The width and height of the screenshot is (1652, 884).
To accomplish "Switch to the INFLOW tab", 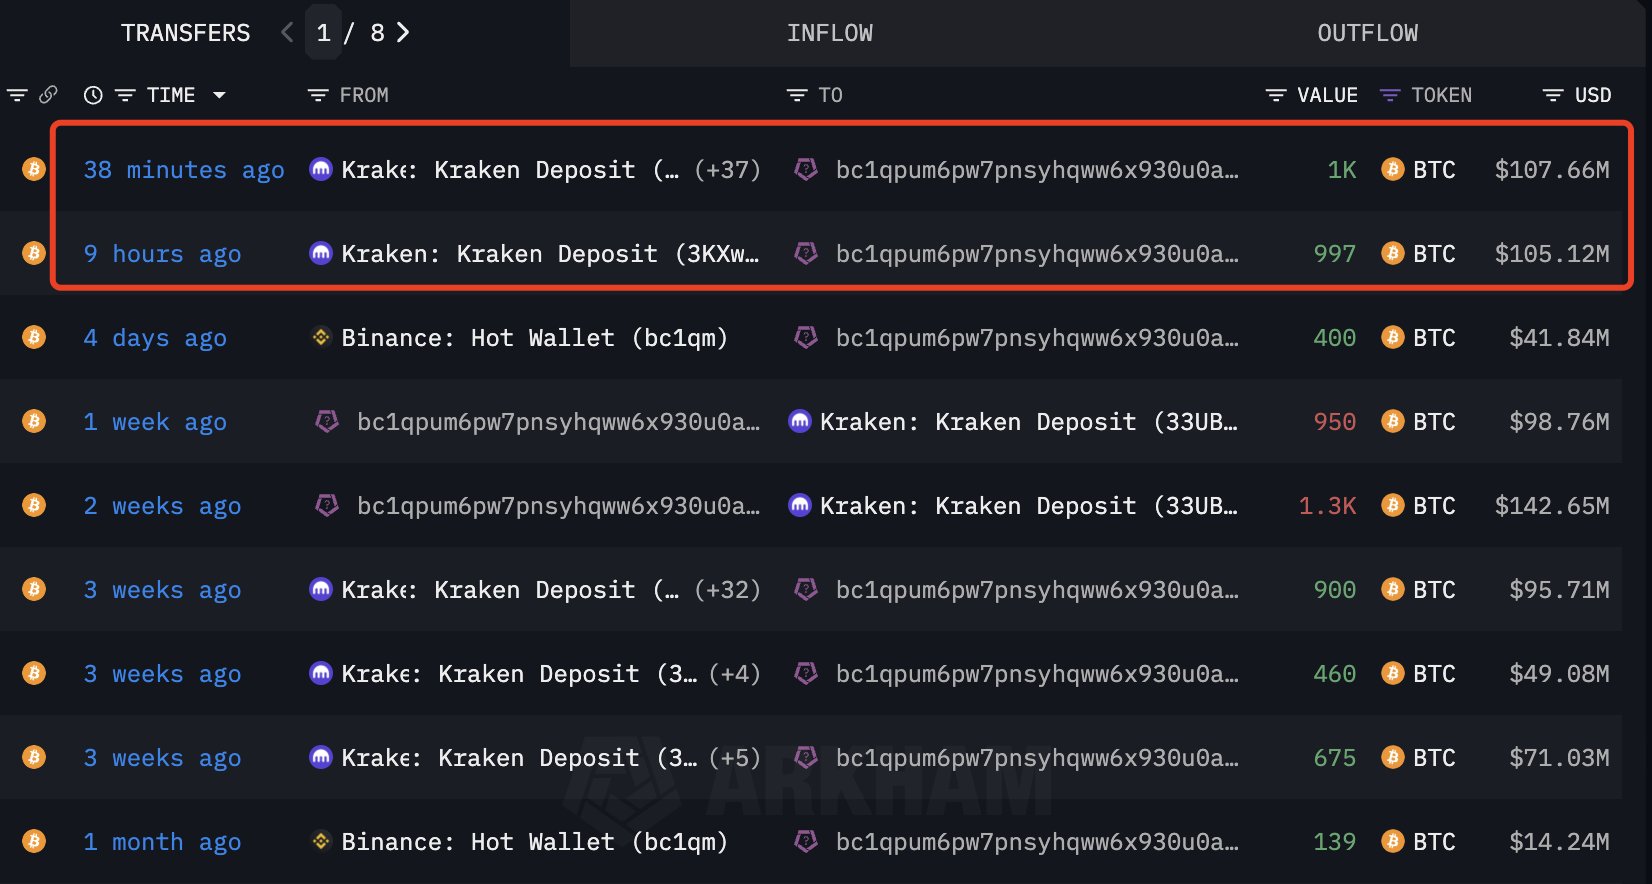I will [x=830, y=33].
